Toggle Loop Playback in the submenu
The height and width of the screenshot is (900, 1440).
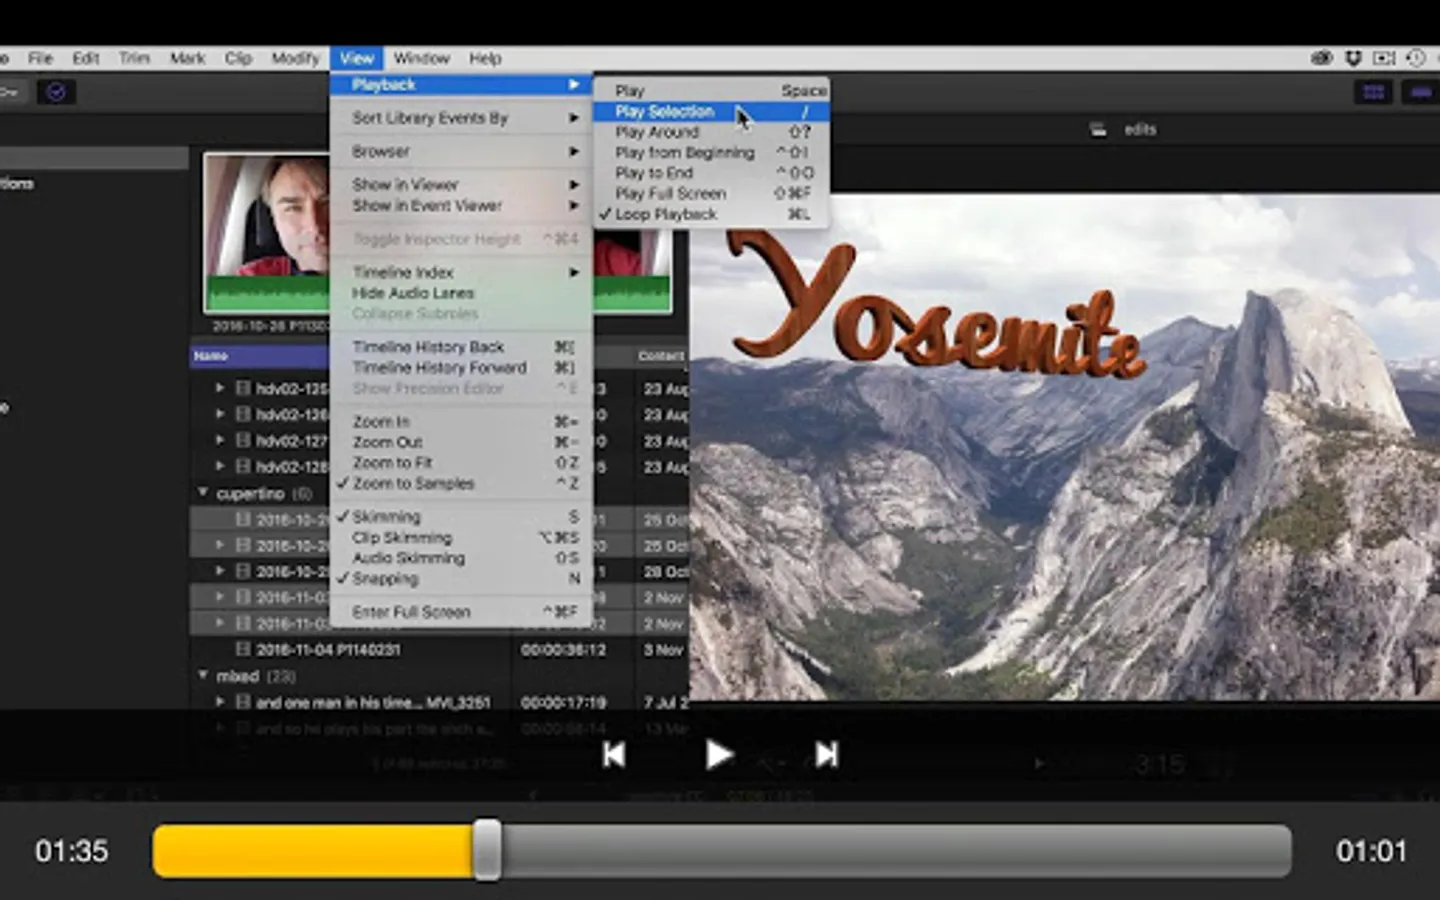point(665,214)
